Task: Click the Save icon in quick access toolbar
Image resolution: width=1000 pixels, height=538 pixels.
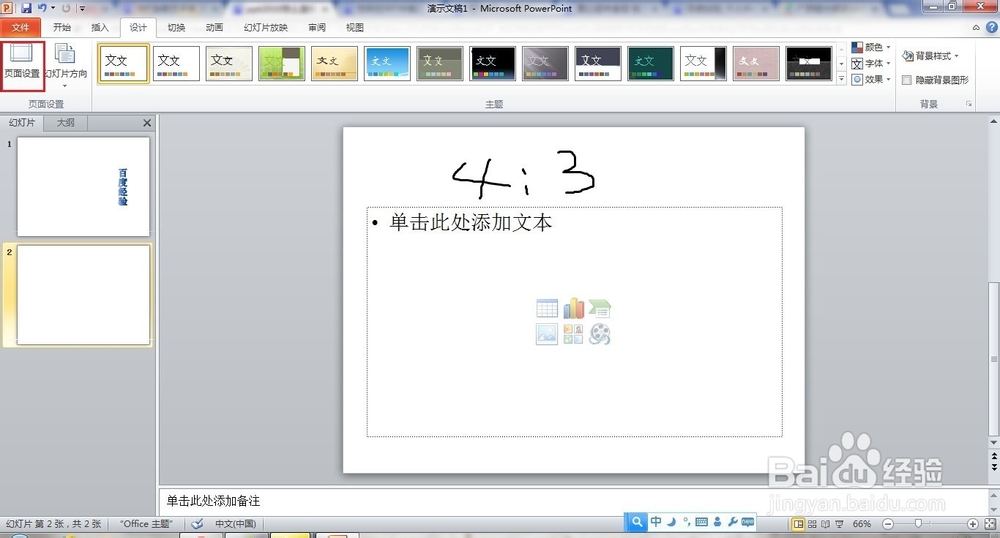Action: coord(26,8)
